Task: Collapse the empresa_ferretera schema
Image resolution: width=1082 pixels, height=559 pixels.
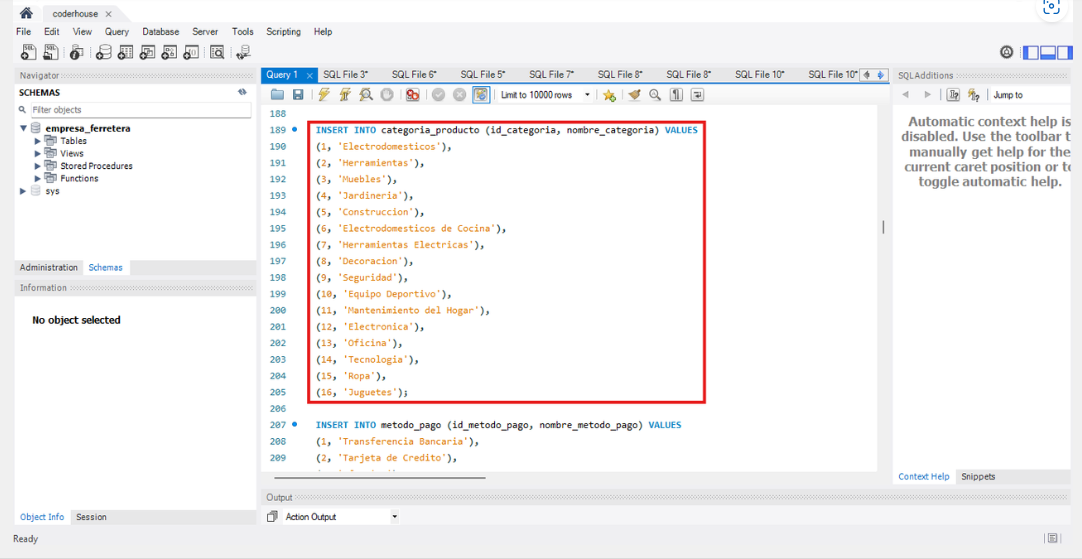Action: click(23, 128)
